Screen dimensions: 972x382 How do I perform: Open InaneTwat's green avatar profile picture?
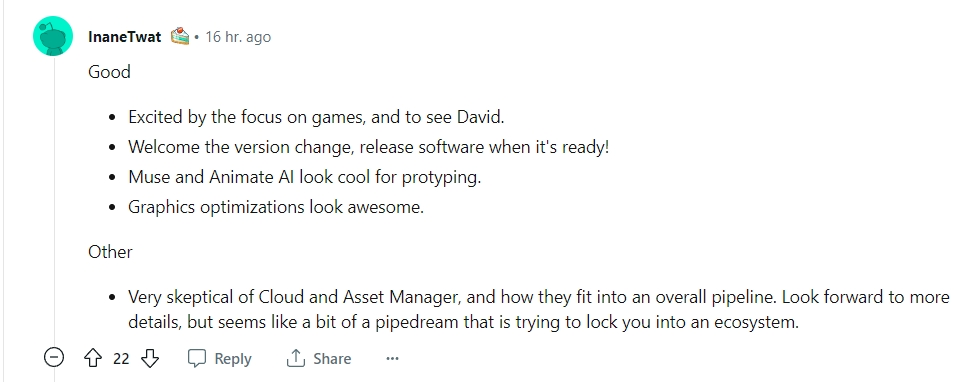point(53,36)
